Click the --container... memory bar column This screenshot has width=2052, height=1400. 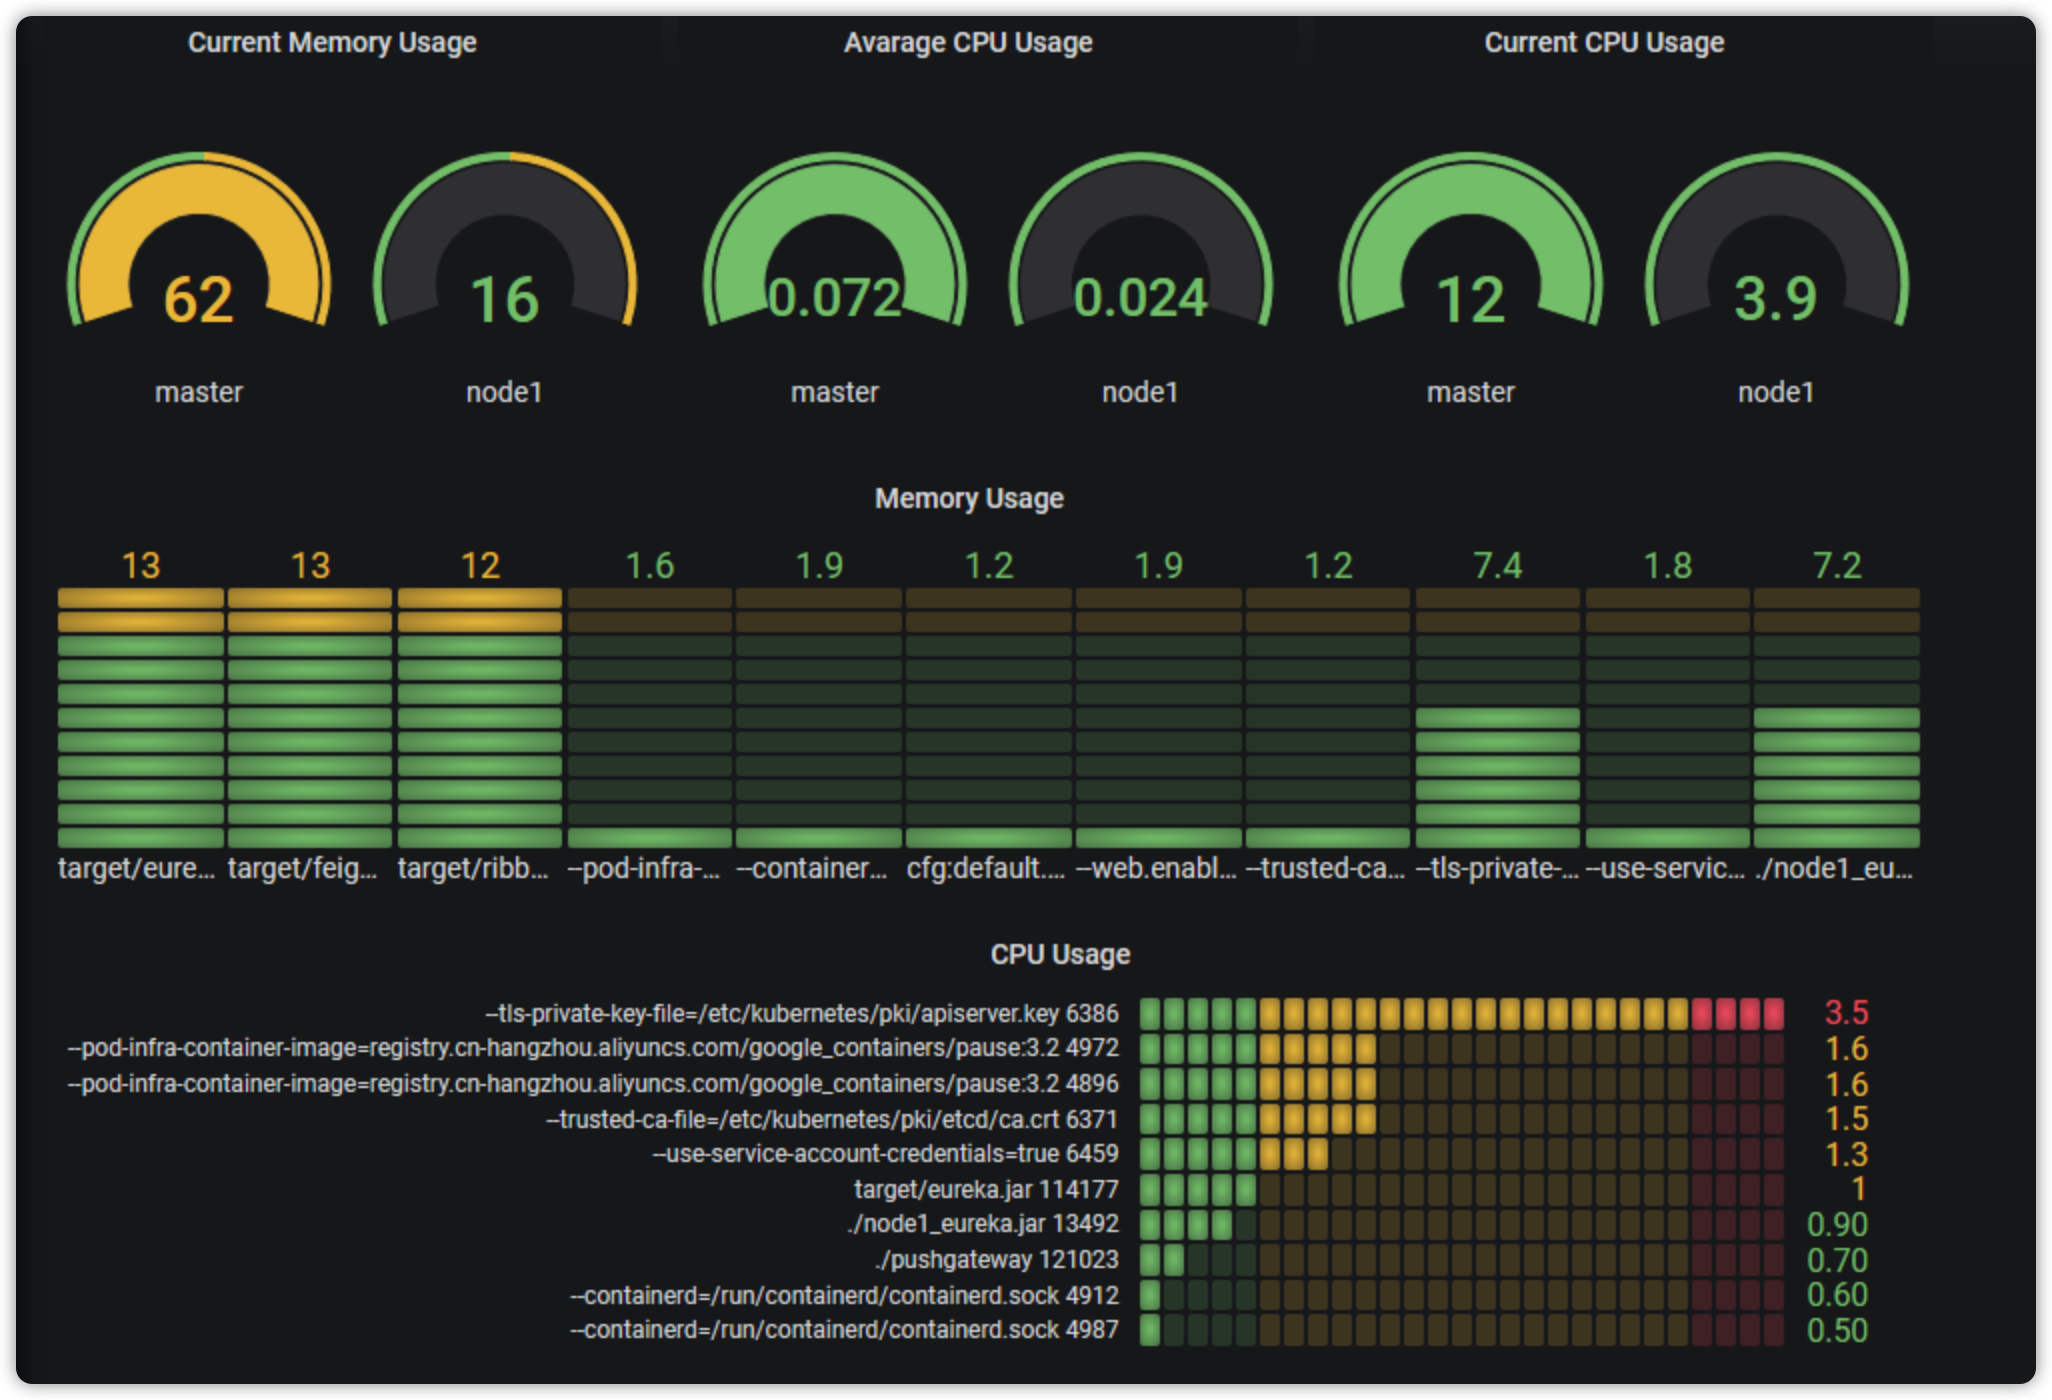pyautogui.click(x=819, y=718)
